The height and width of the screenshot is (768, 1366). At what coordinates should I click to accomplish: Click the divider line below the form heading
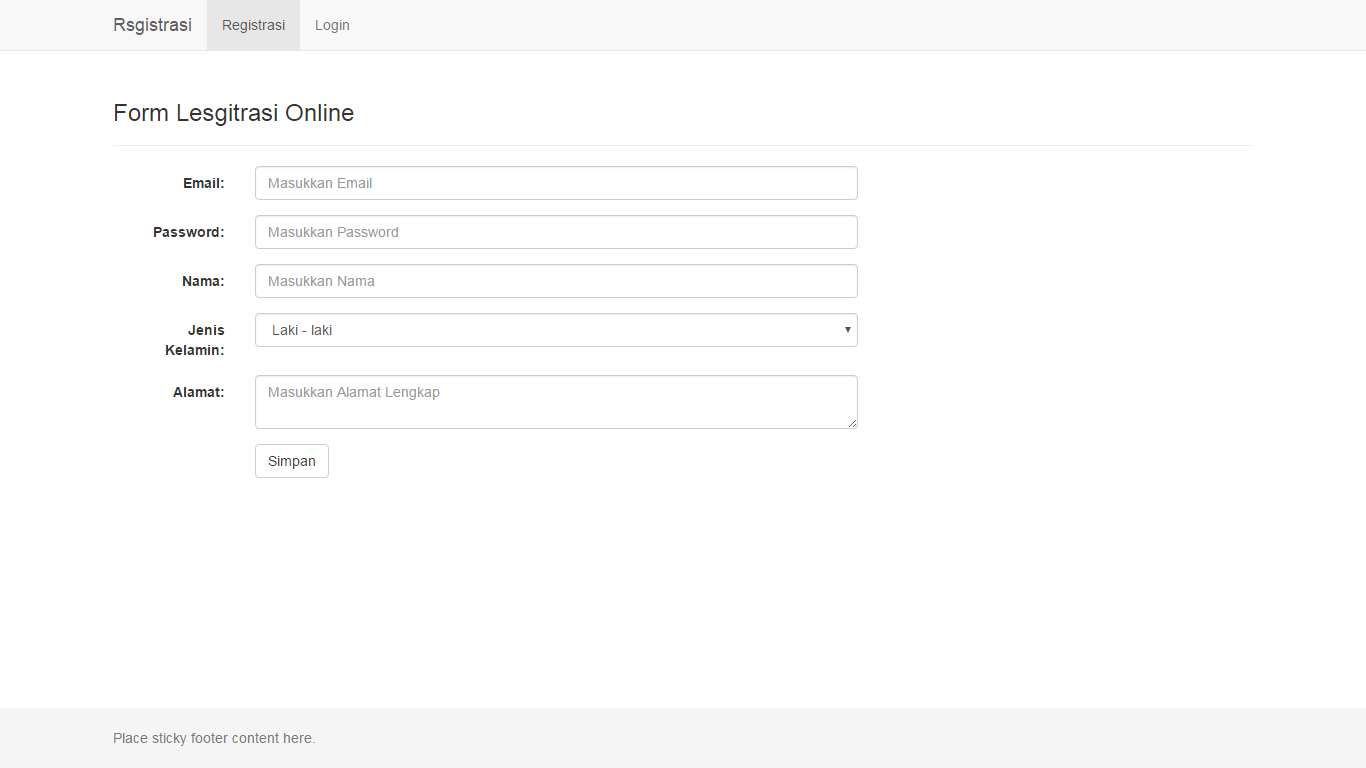[682, 146]
